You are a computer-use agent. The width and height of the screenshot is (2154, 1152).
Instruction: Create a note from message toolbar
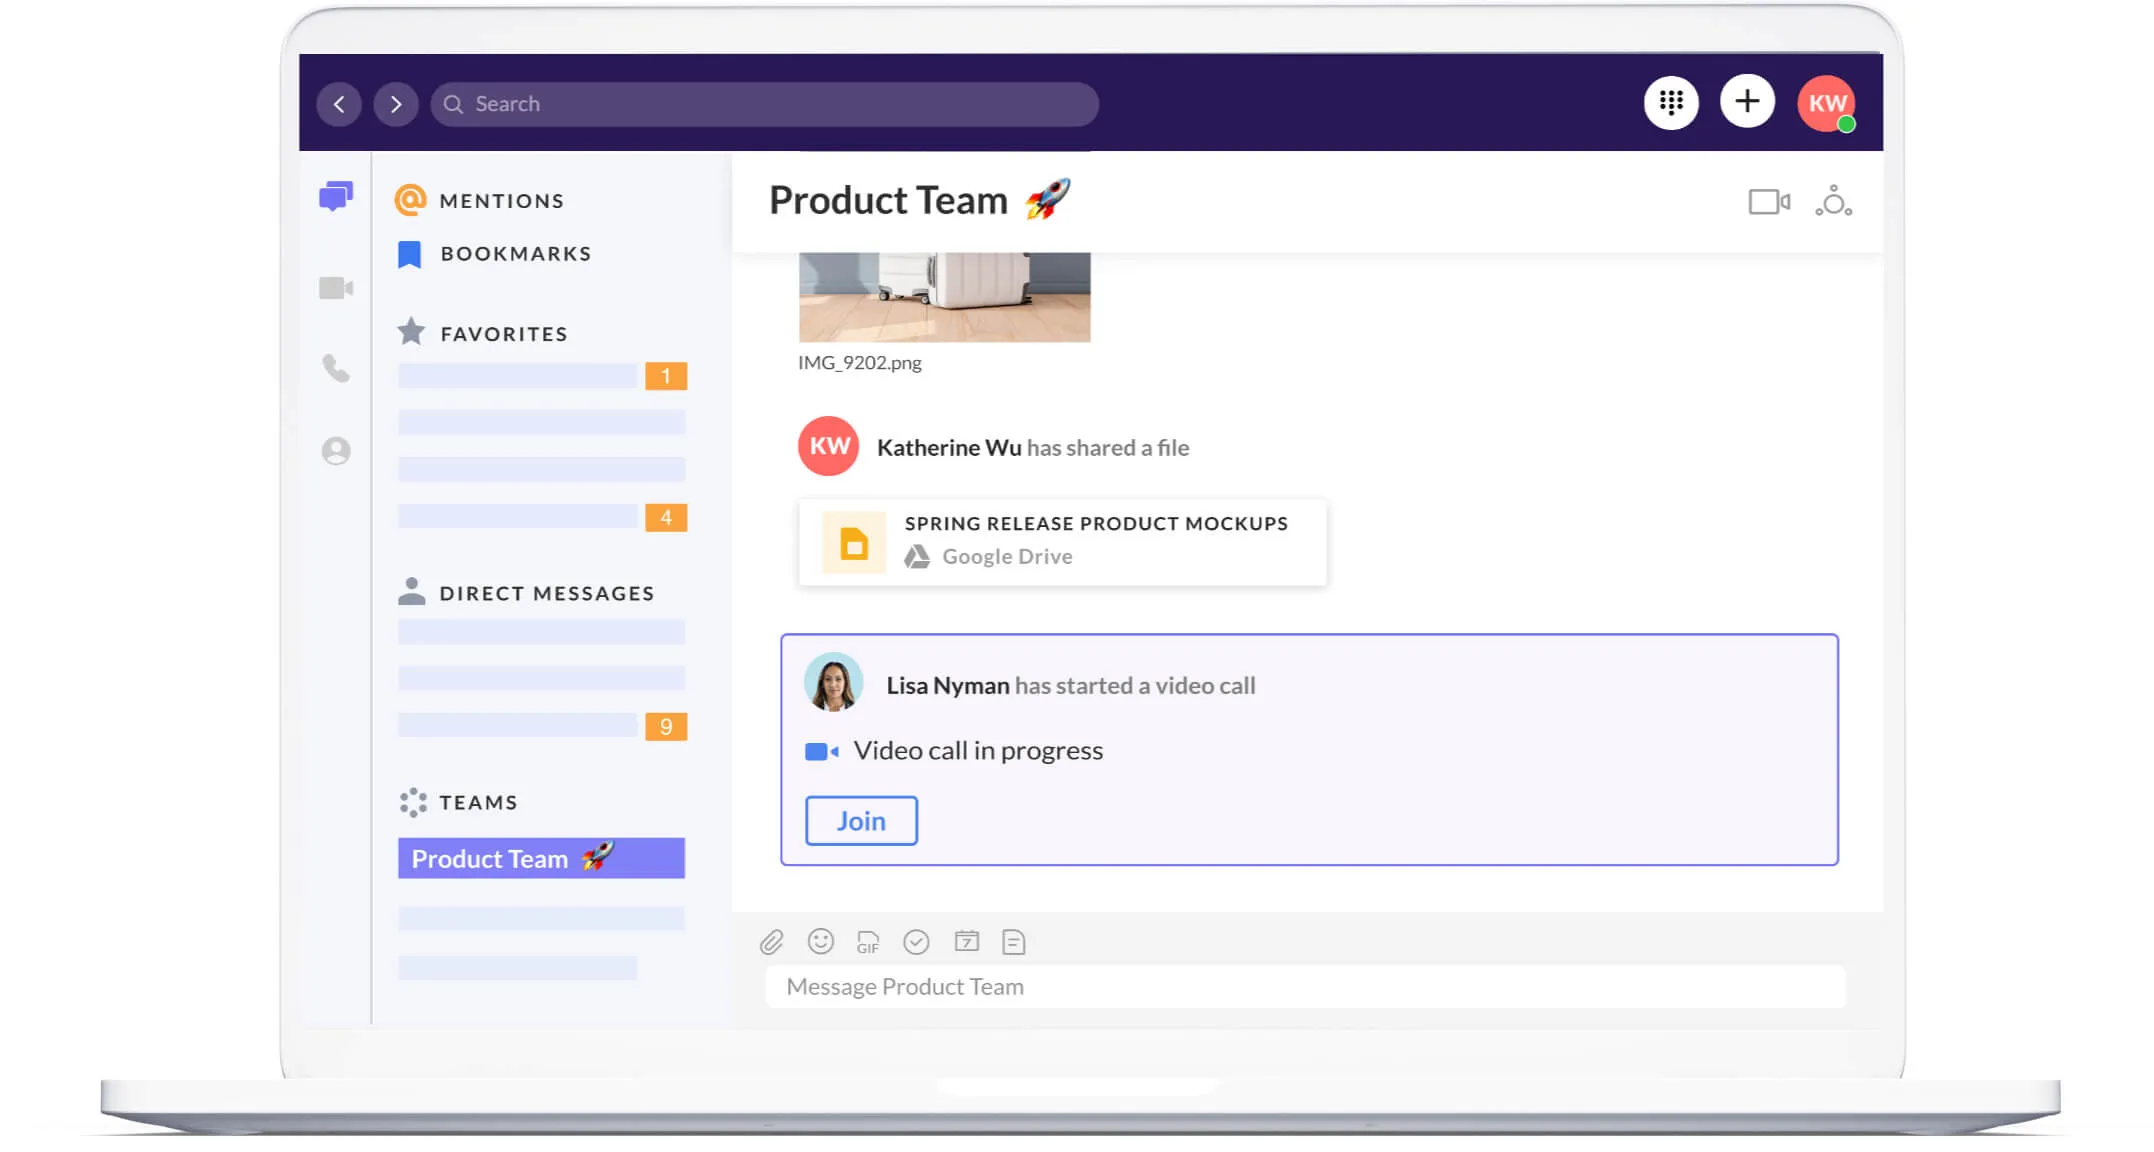pyautogui.click(x=1013, y=942)
